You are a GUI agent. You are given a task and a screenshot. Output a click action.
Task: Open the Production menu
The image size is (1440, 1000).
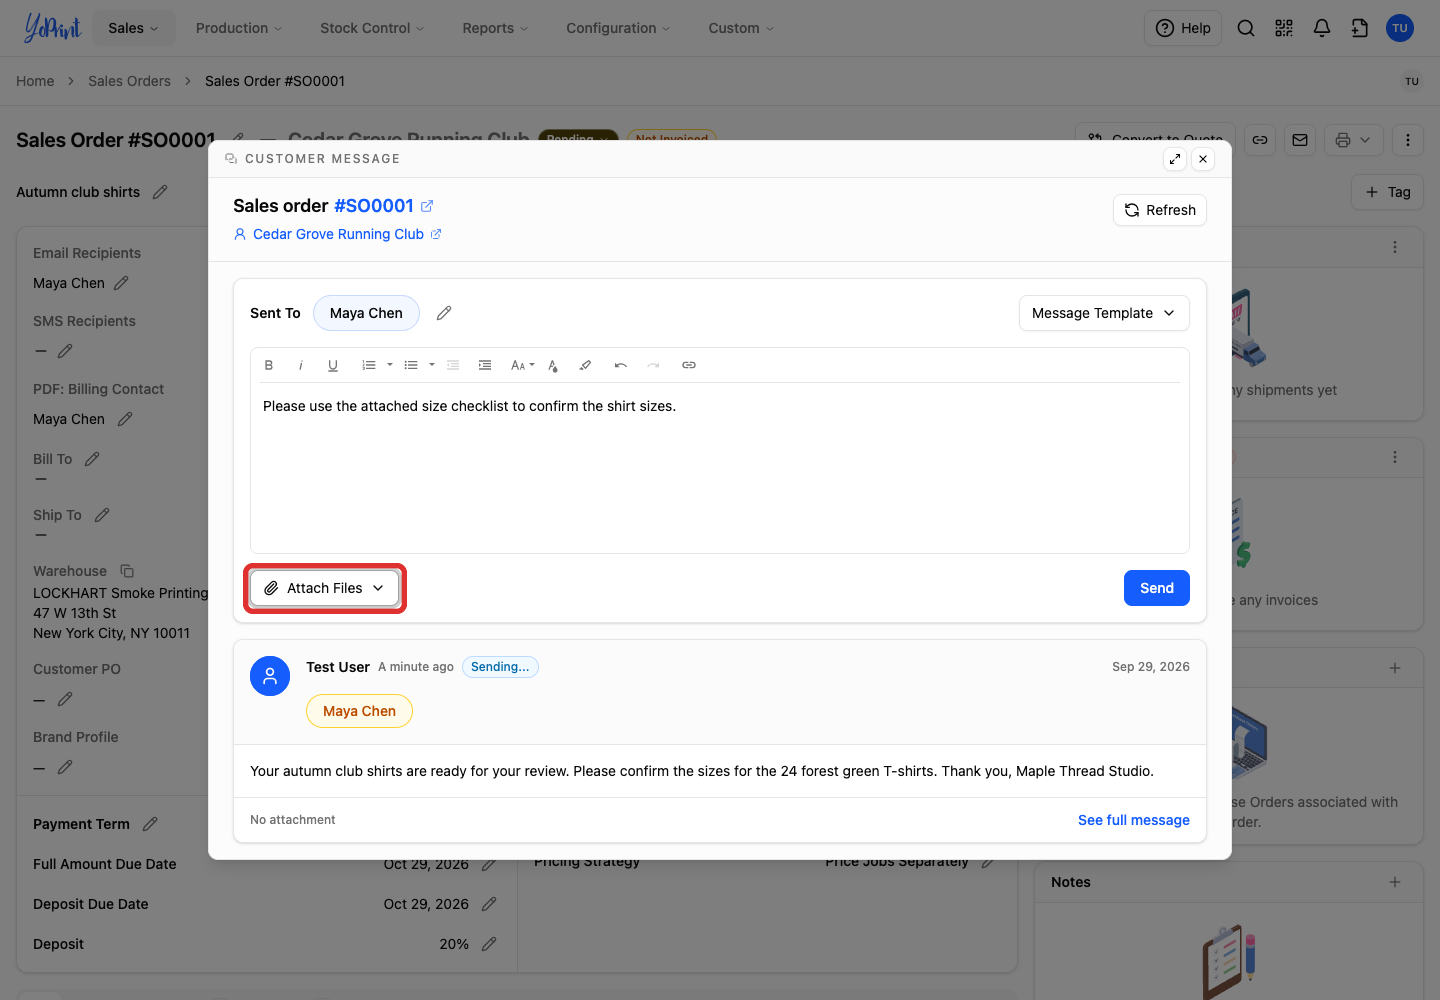click(x=239, y=28)
